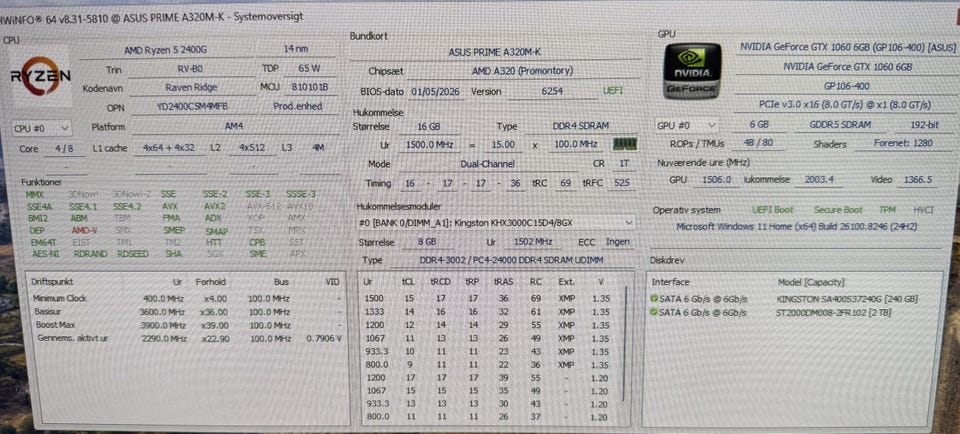Click the UEFI Boot indicator

pyautogui.click(x=773, y=209)
